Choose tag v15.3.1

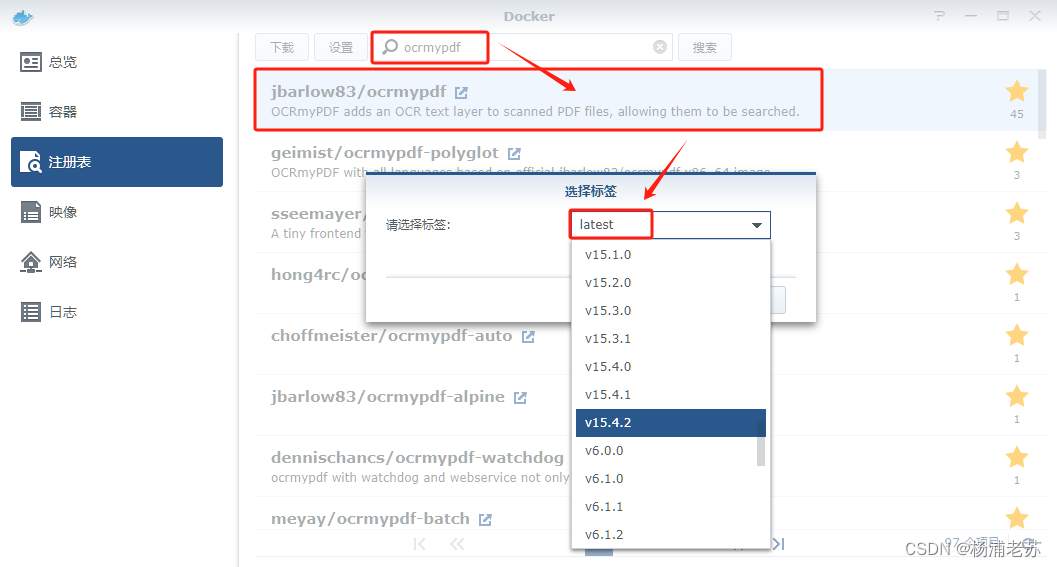click(x=671, y=338)
